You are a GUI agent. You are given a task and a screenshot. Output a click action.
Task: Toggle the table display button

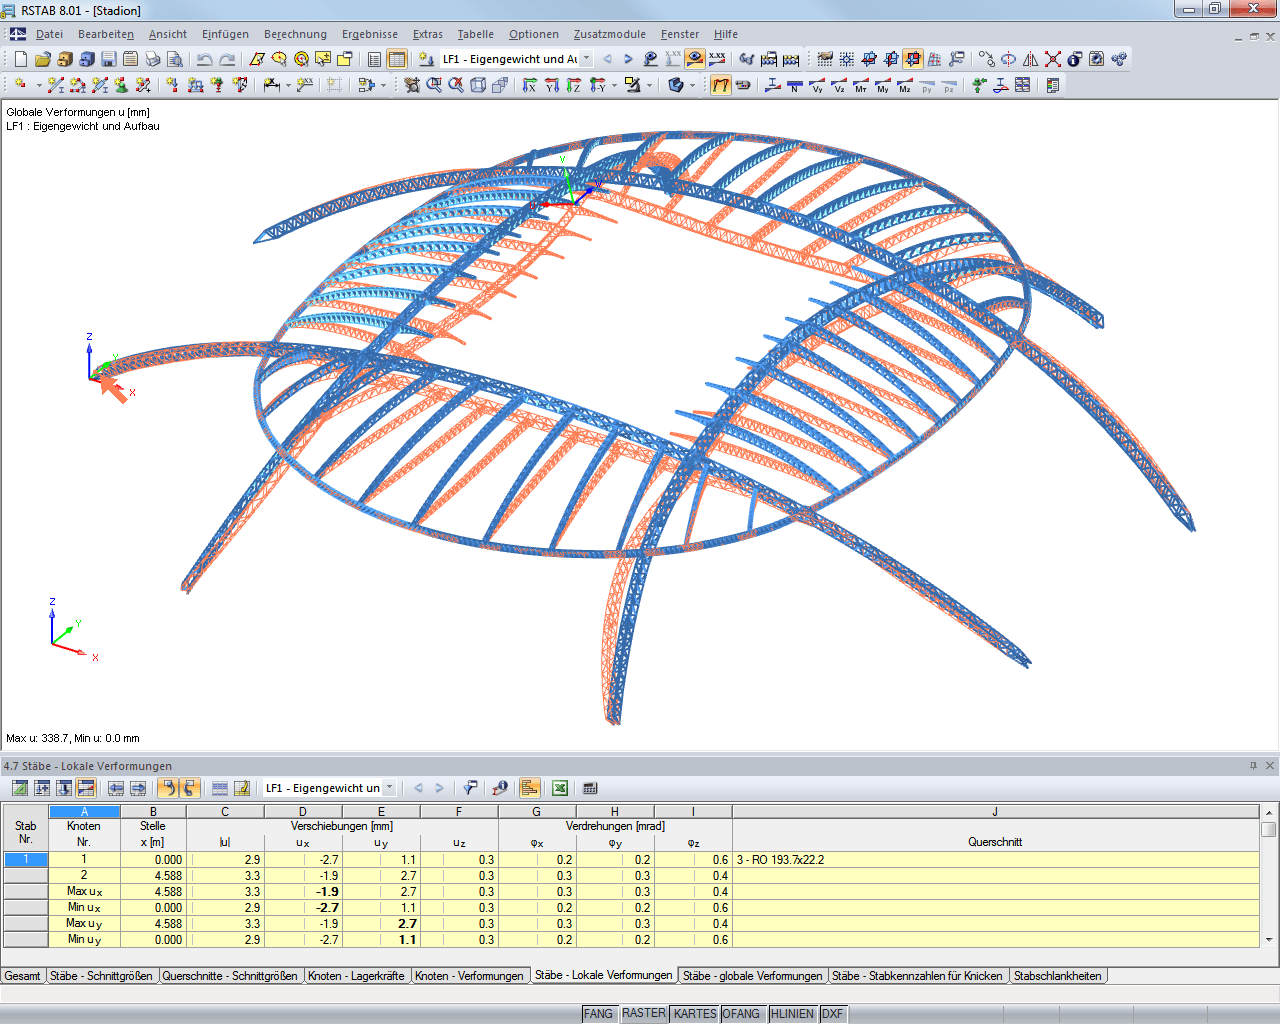pos(397,59)
